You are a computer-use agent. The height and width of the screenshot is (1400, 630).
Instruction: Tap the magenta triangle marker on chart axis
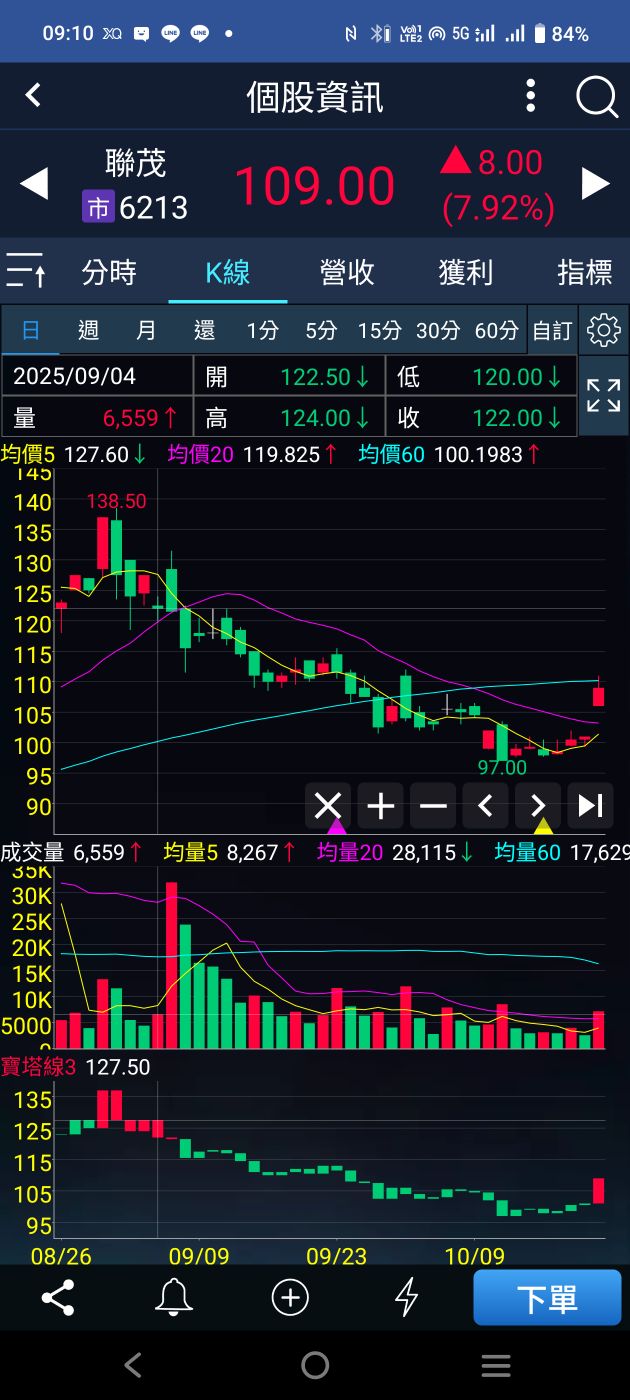[337, 826]
